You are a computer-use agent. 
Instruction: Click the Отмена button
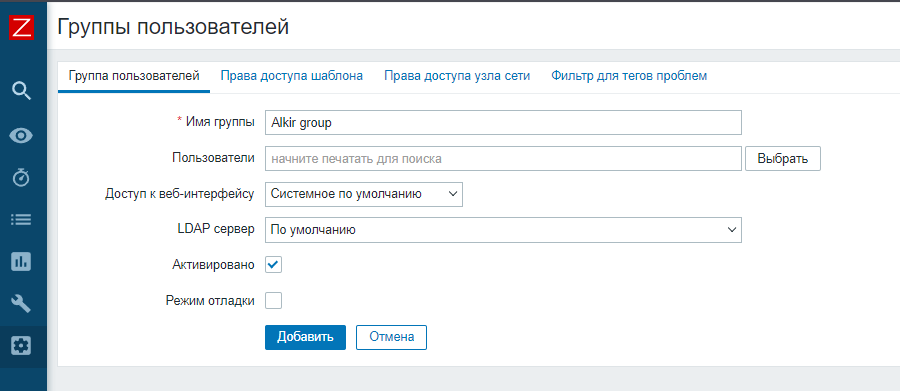point(391,337)
